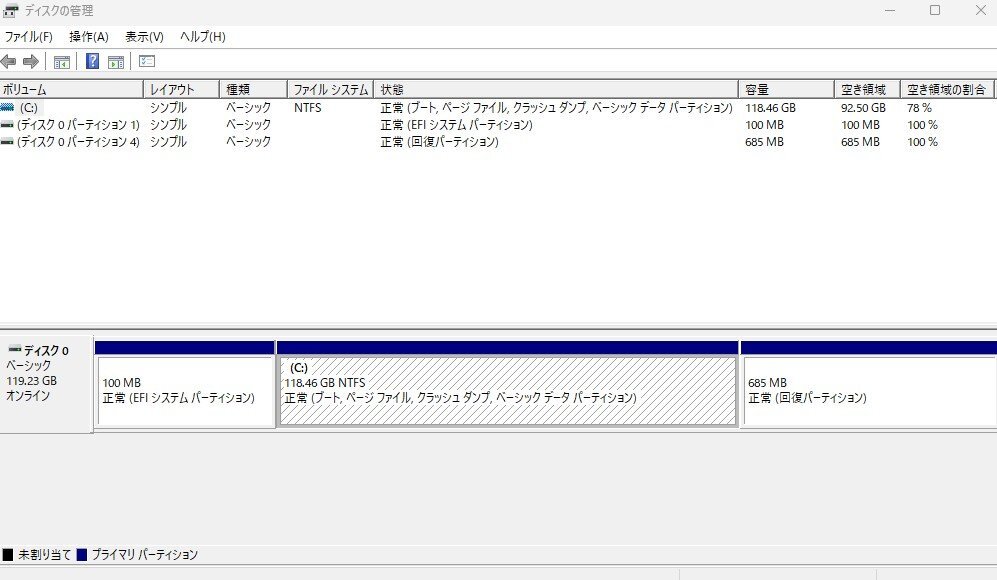Click the プライマリ パーティション legend label
Screen dimensions: 997x580
click(145, 555)
